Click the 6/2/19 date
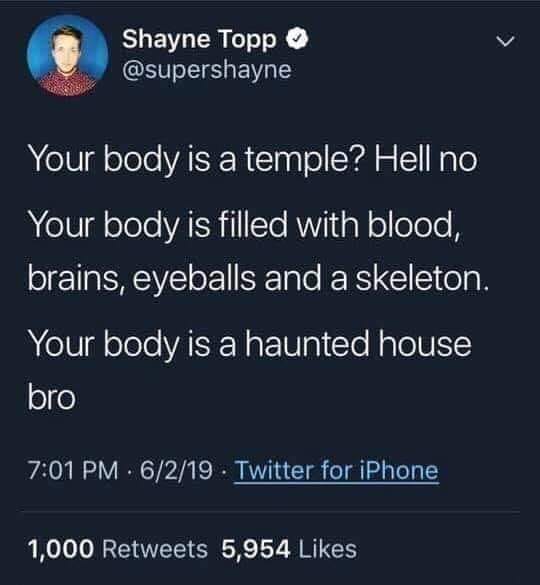The width and height of the screenshot is (540, 585). pyautogui.click(x=176, y=470)
